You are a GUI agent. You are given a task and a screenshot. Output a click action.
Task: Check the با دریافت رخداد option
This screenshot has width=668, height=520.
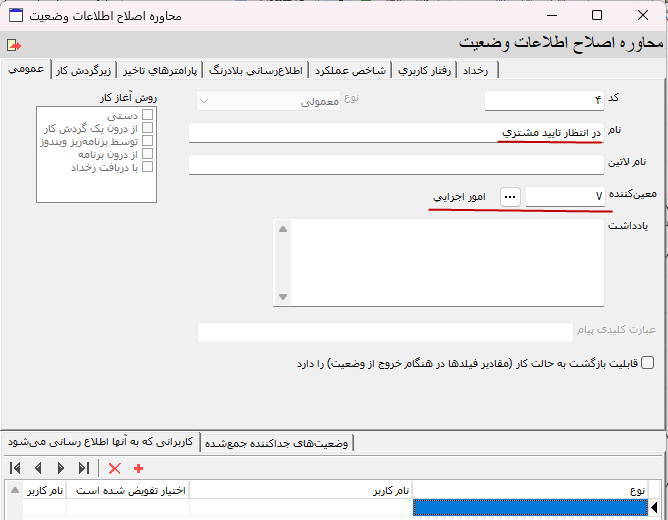pyautogui.click(x=148, y=167)
